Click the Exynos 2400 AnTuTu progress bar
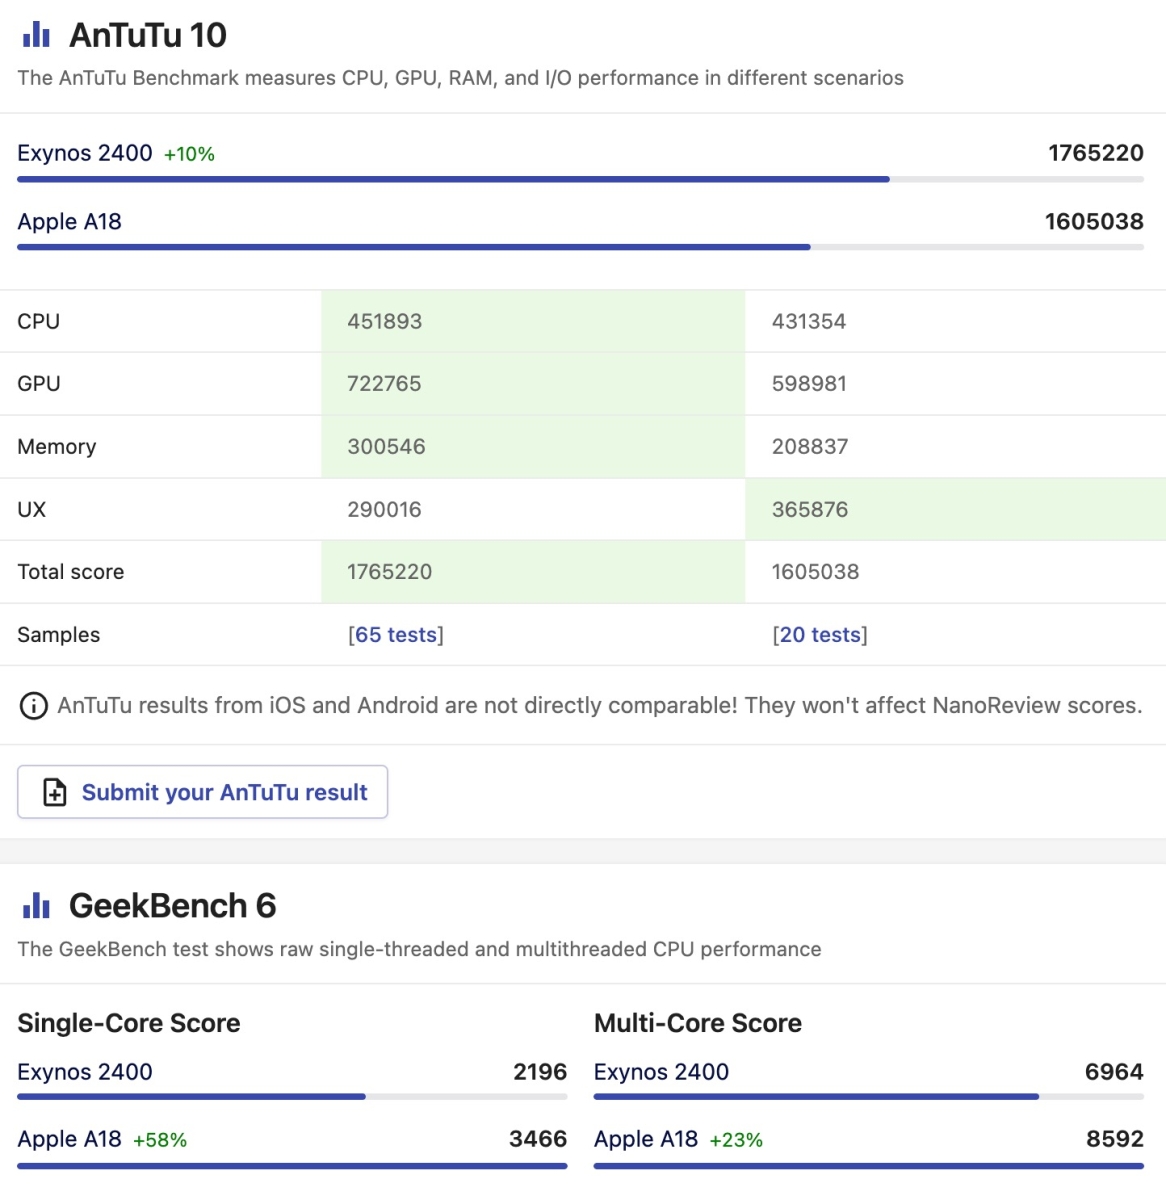Screen dimensions: 1166x1200 pyautogui.click(x=580, y=180)
